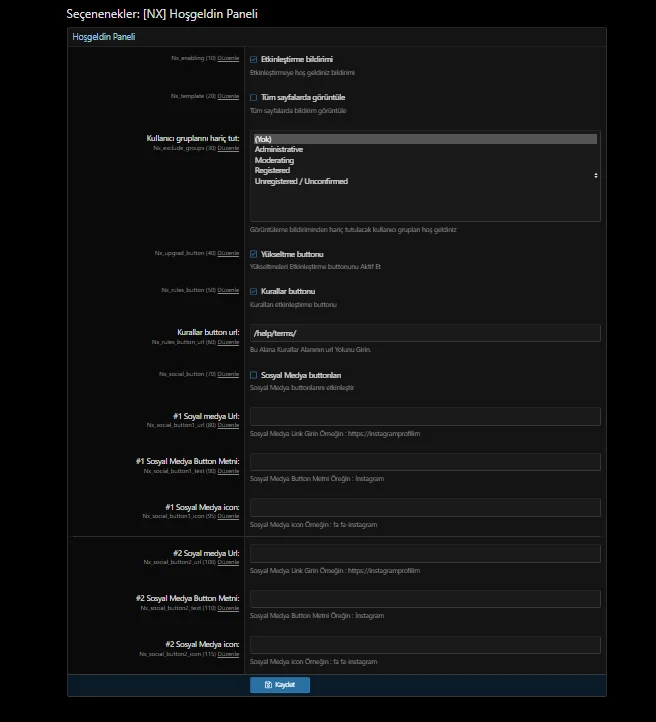Pick Registered in the excluded groups list
656x722 pixels.
272,171
